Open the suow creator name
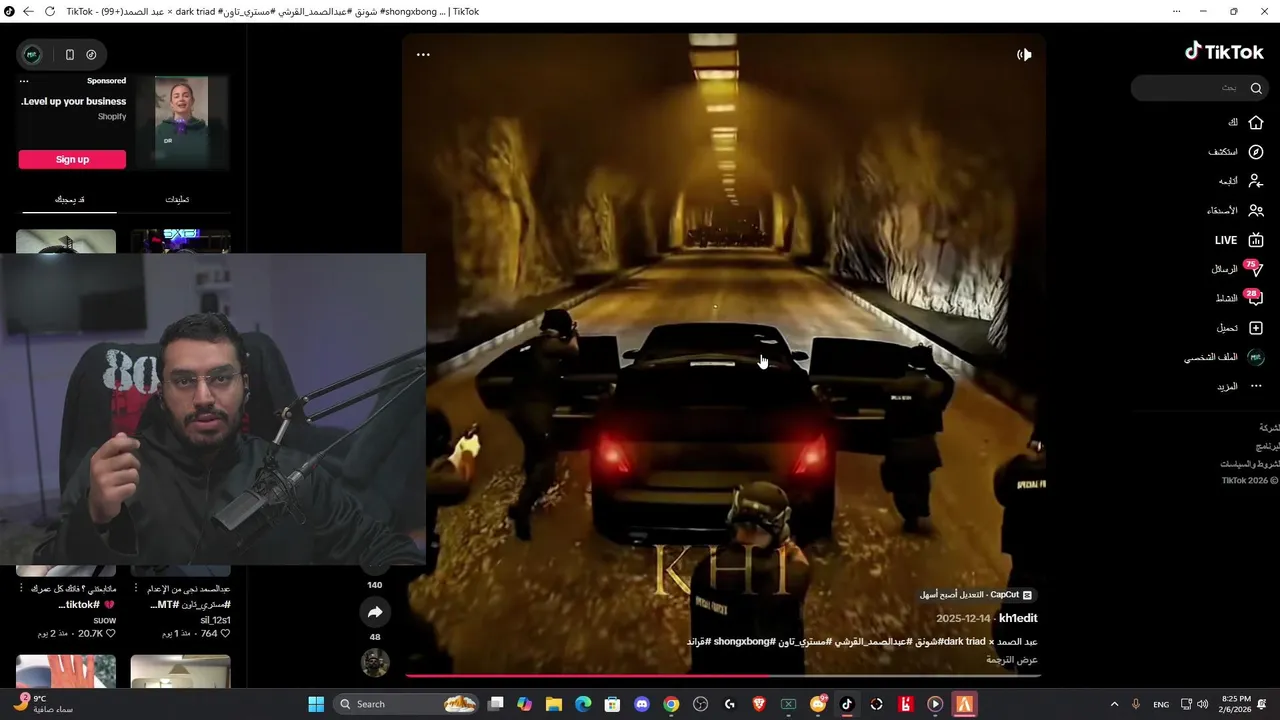 click(x=105, y=620)
